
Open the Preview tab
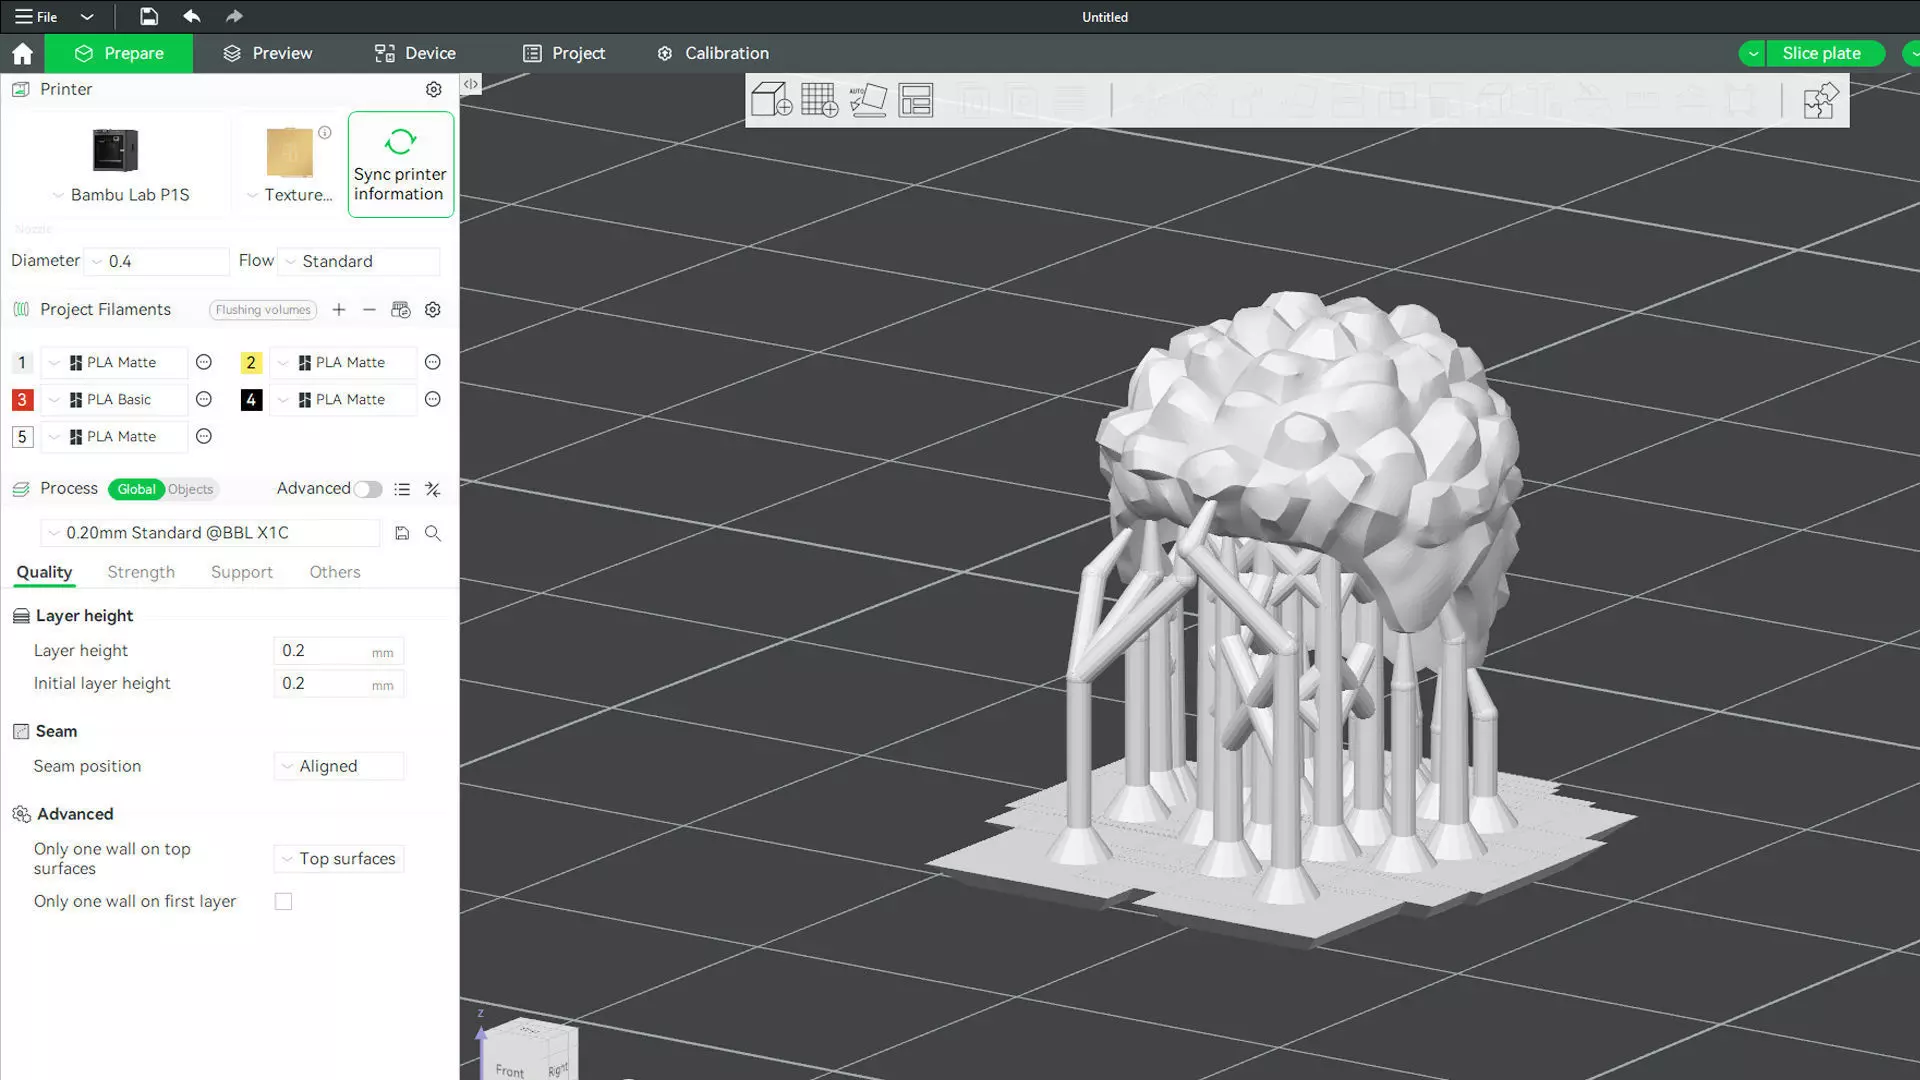pos(268,53)
